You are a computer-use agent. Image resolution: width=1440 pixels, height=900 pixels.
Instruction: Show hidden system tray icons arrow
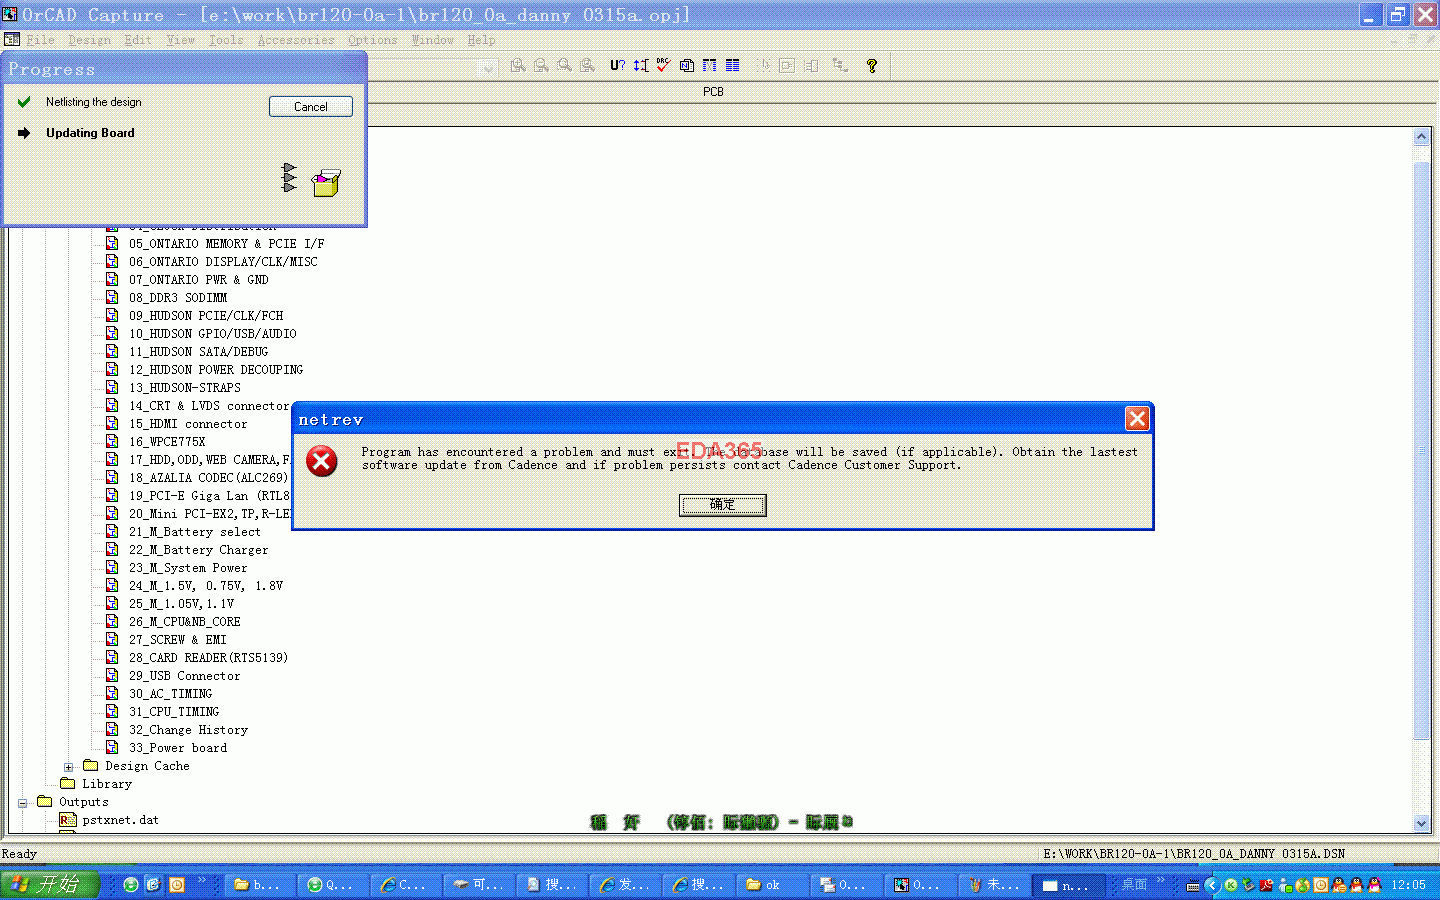(x=1212, y=885)
